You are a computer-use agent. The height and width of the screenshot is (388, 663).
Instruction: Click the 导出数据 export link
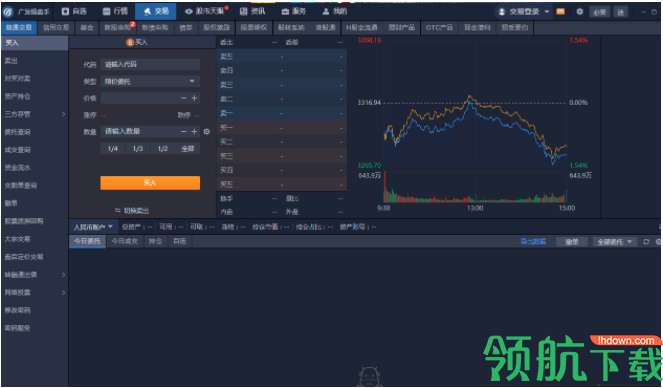tap(533, 242)
